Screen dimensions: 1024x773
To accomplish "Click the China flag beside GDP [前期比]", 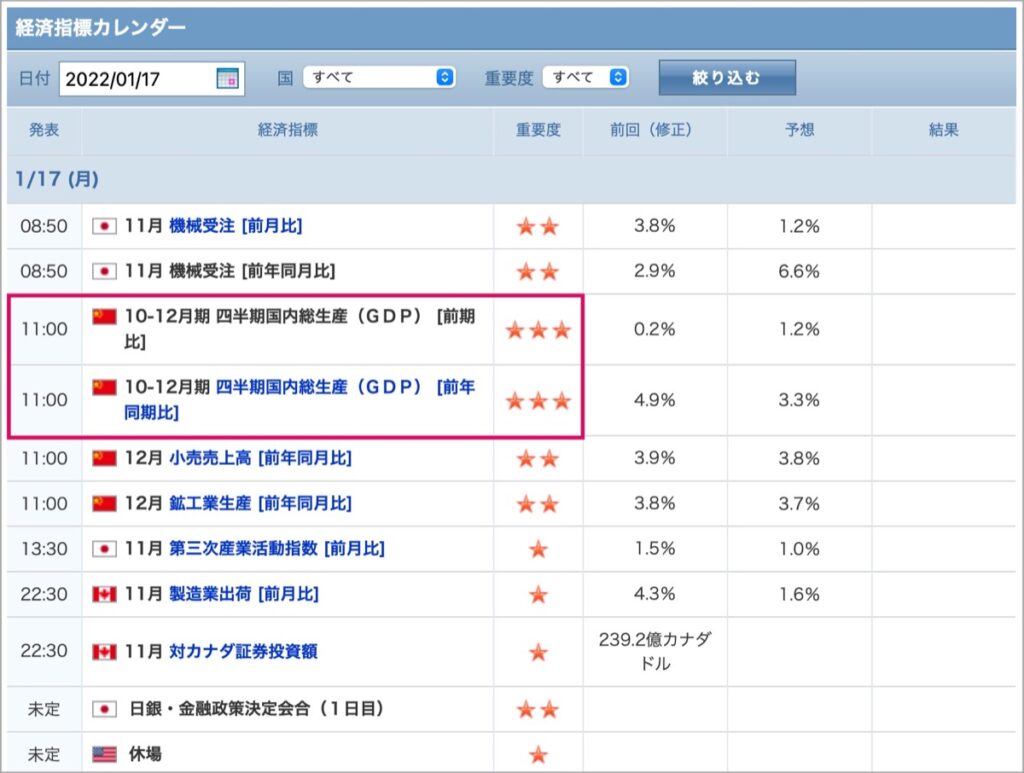I will (104, 317).
